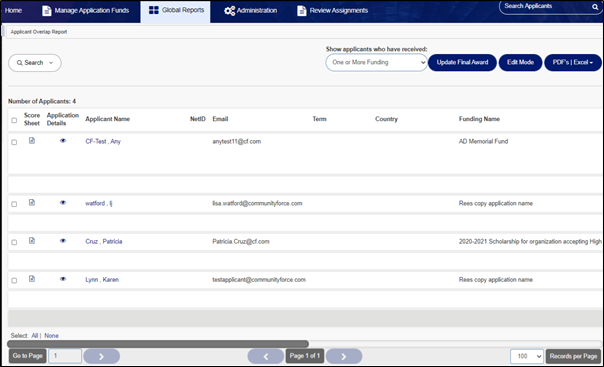View application details eye for watford row
Viewport: 604px width, 367px height.
click(63, 203)
